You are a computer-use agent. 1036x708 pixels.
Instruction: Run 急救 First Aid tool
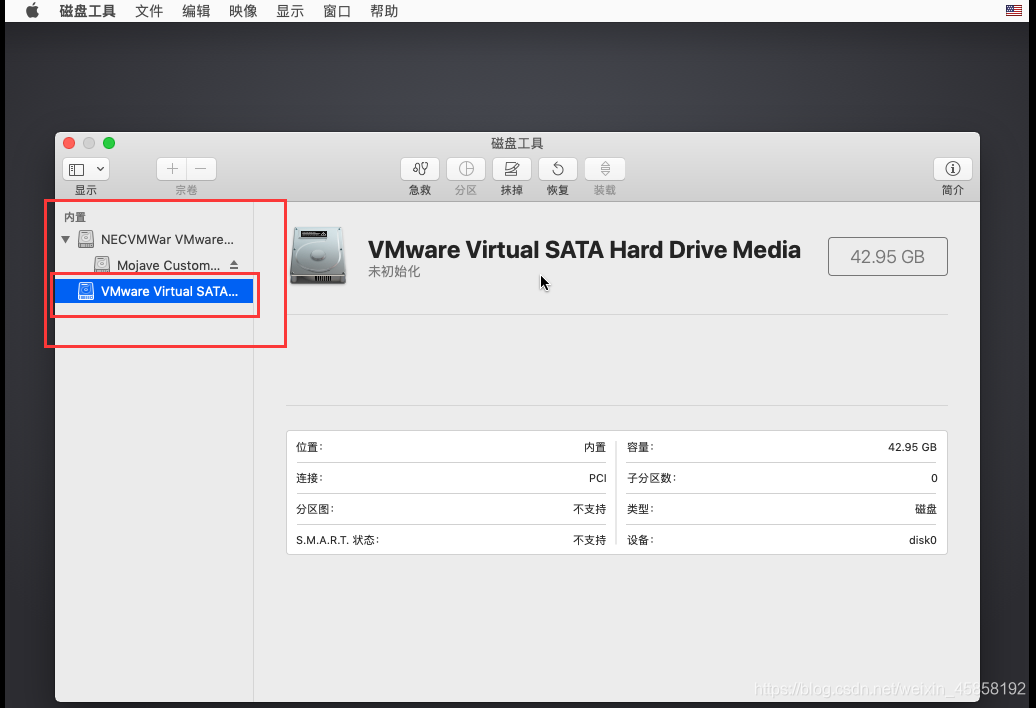(420, 169)
